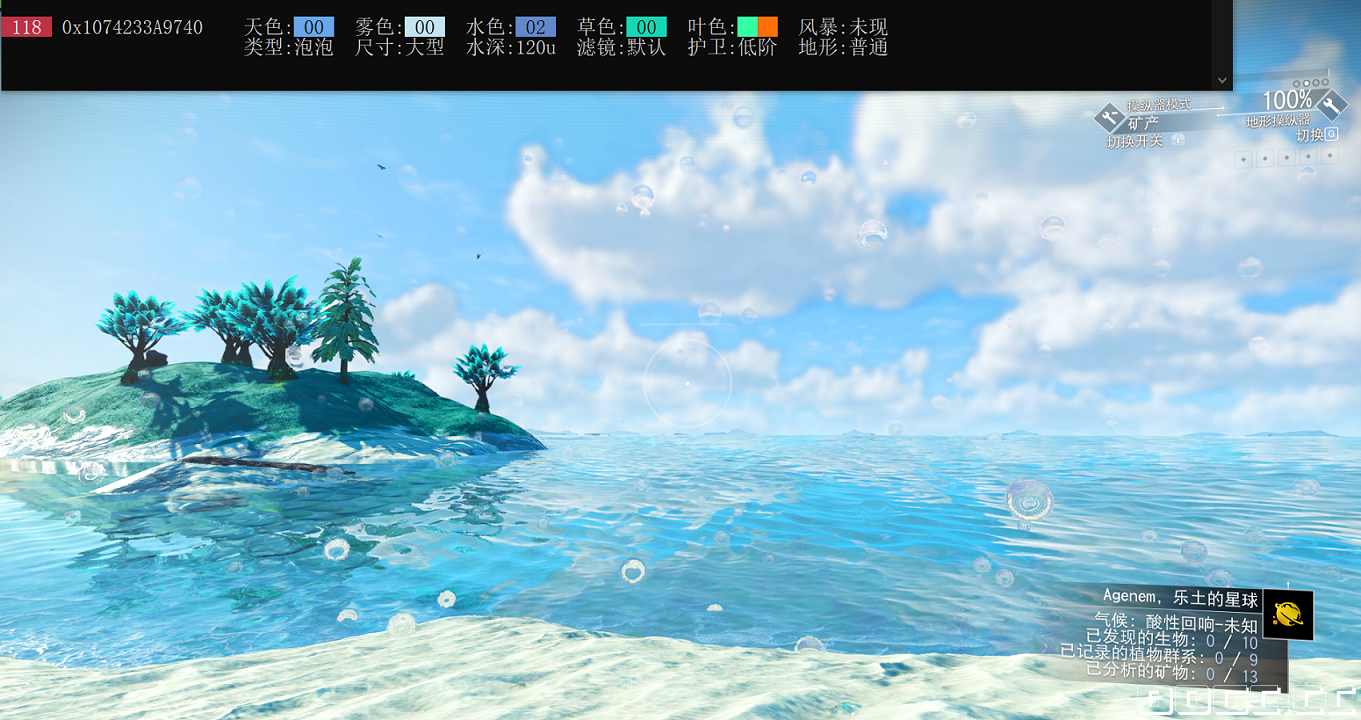Click the orange half of 叶色 swatch

[x=768, y=27]
